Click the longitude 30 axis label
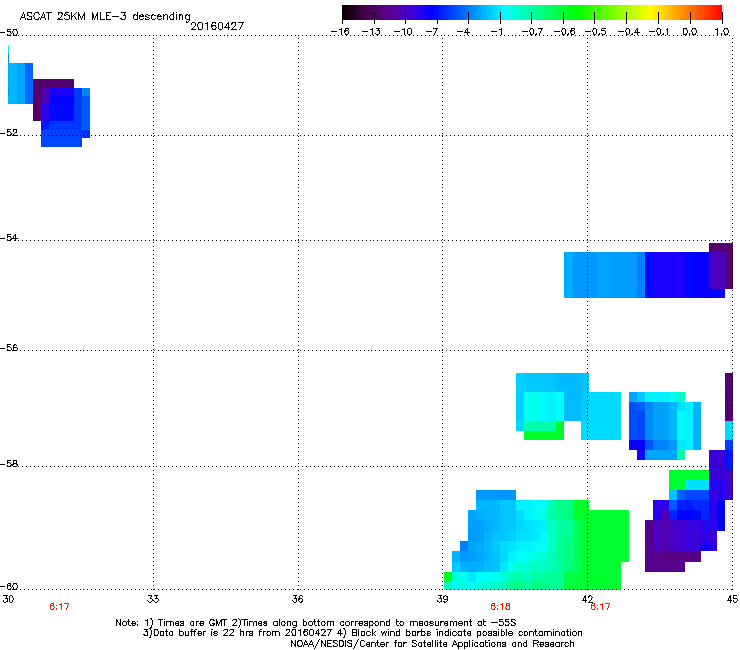 [8, 599]
